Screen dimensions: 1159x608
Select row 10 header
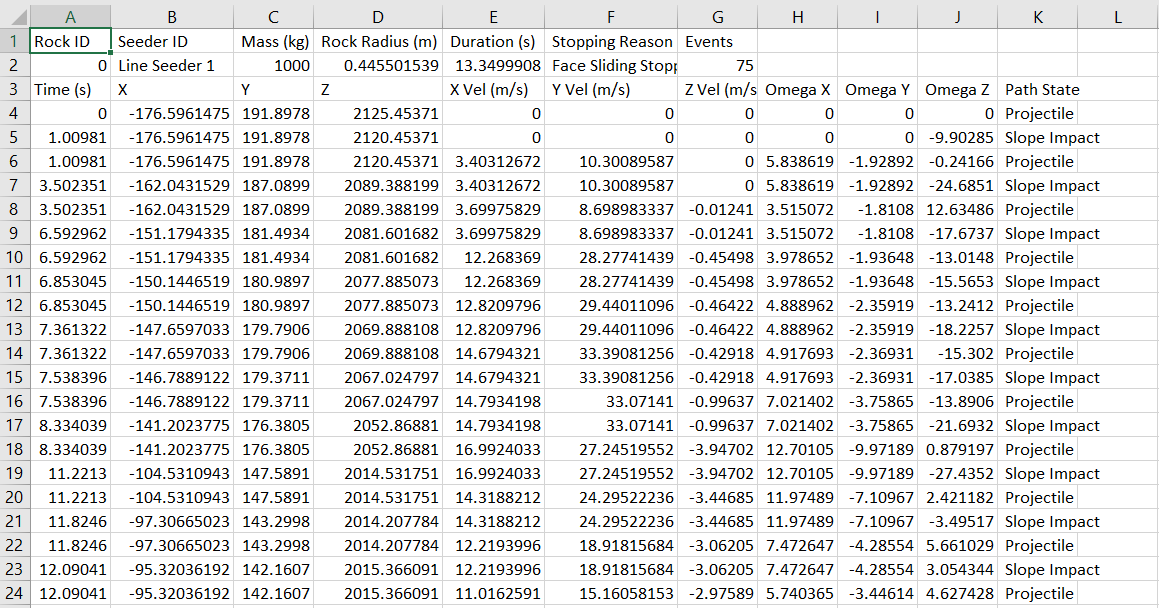[x=15, y=257]
